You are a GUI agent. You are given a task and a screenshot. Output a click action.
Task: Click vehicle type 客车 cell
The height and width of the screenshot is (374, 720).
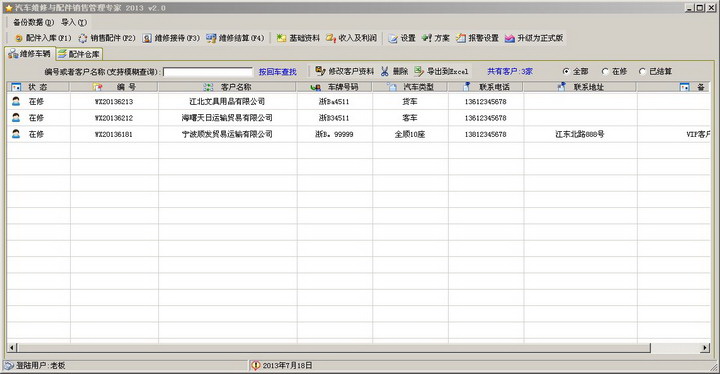click(410, 118)
